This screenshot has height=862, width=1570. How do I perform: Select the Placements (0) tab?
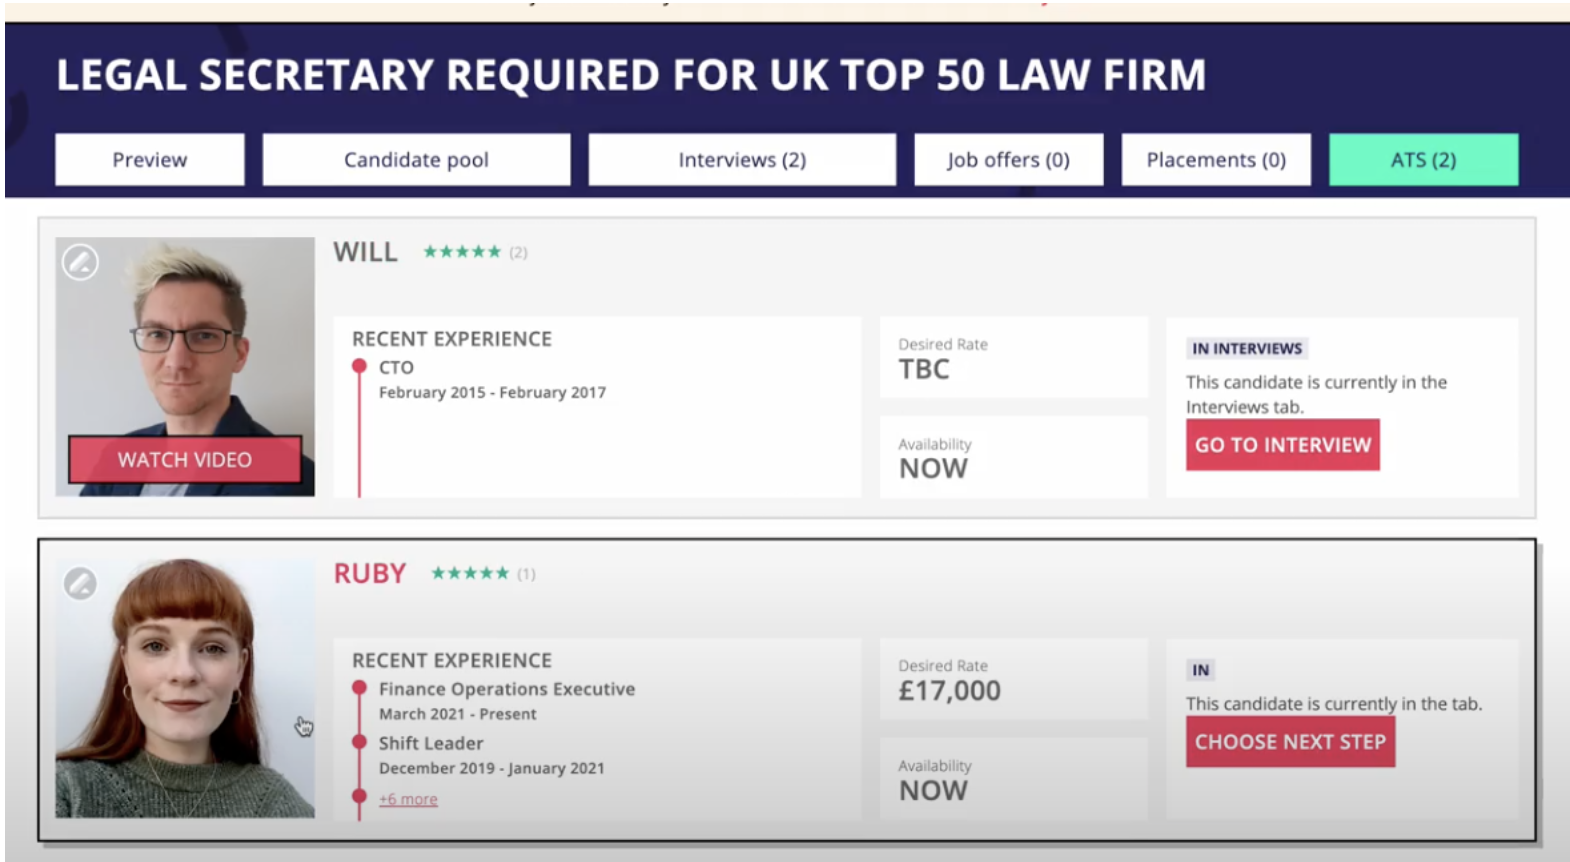(1215, 160)
